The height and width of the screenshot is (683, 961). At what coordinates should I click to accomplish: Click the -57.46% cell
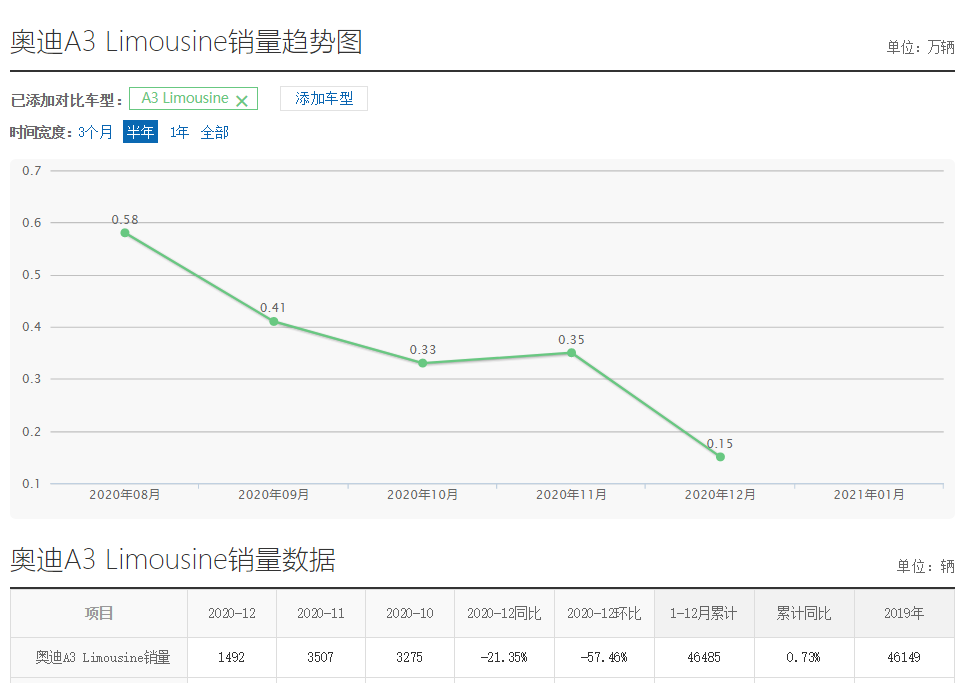604,657
